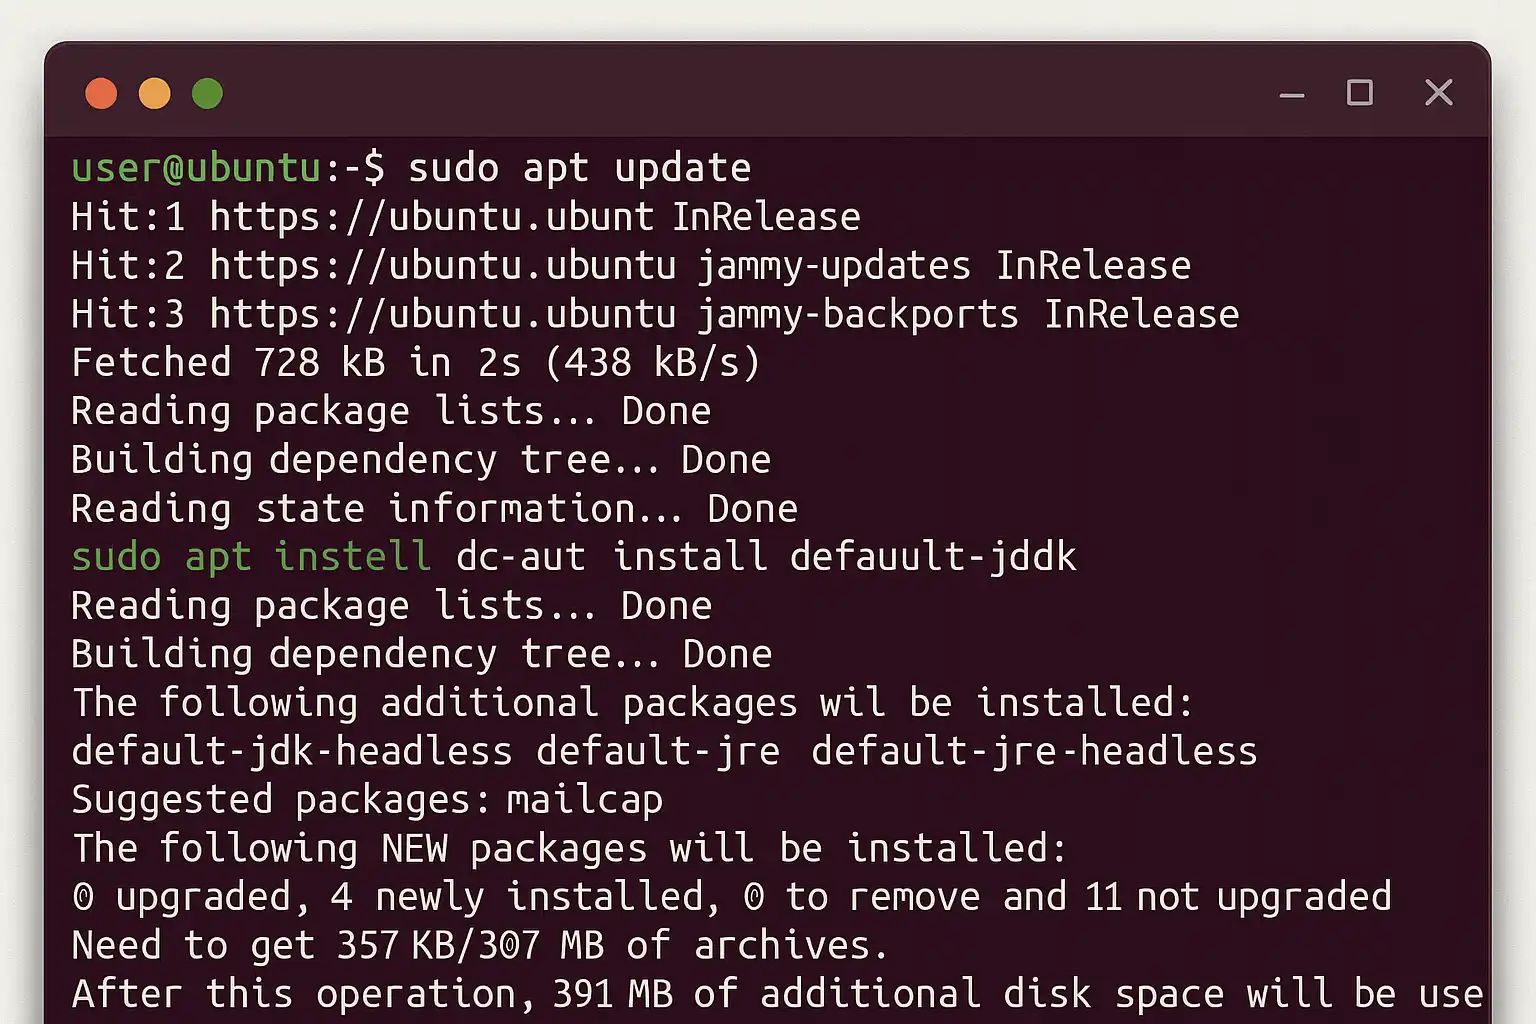1536x1024 pixels.
Task: Close the terminal with X icon
Action: pyautogui.click(x=1439, y=93)
